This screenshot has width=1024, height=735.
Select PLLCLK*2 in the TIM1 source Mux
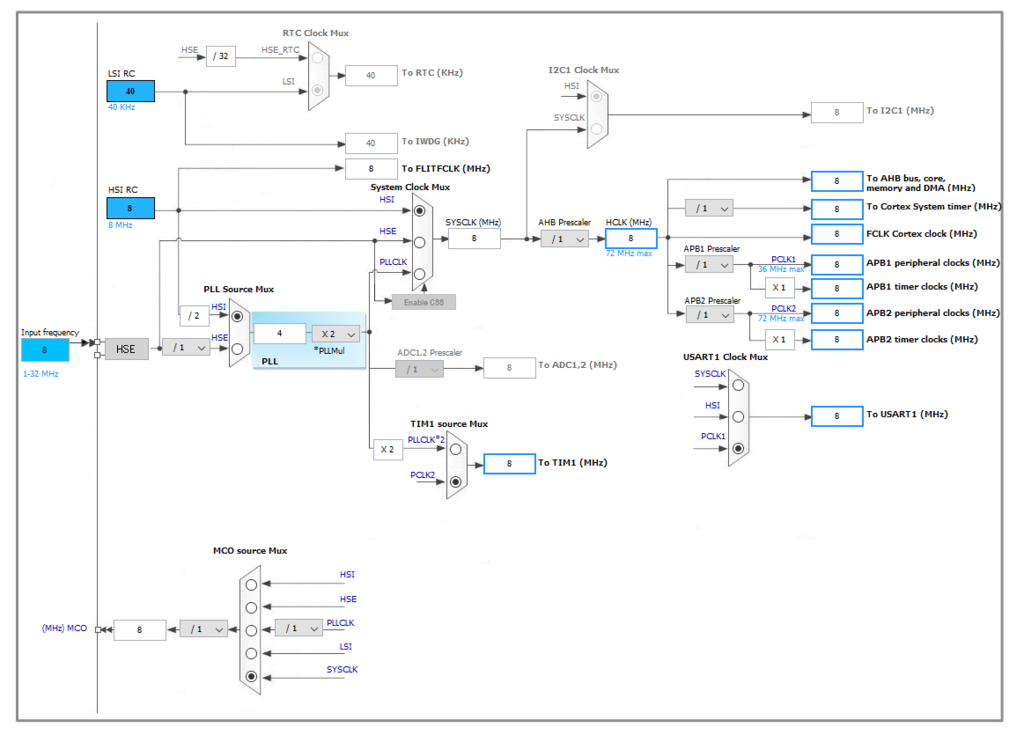(457, 448)
